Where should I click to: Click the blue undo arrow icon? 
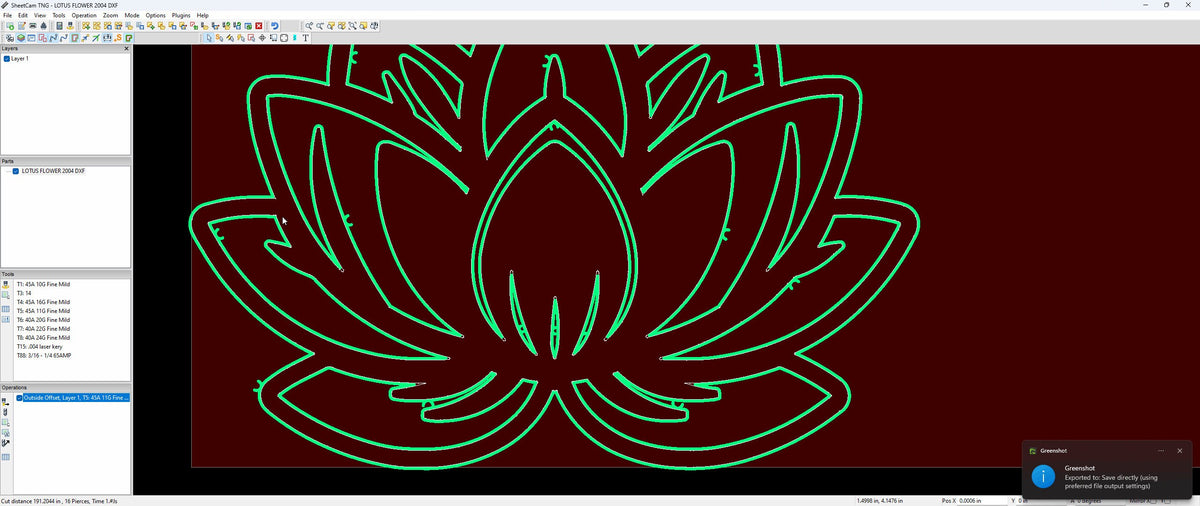[x=275, y=25]
